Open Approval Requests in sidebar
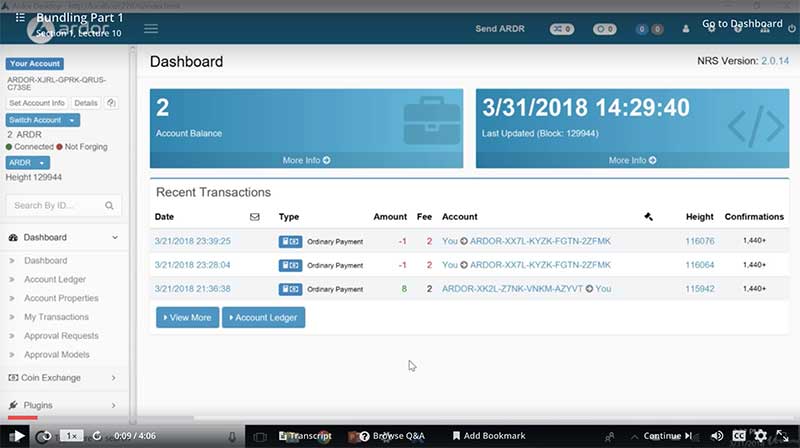 tap(61, 336)
